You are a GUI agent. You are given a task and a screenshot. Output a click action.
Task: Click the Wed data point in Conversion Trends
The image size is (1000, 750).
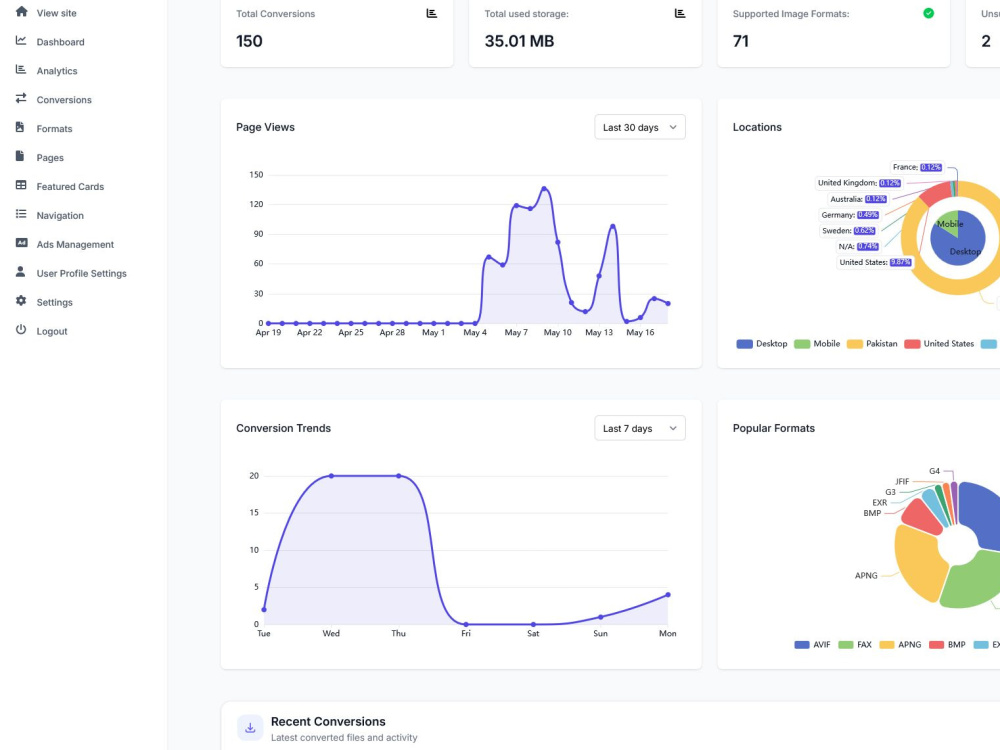pyautogui.click(x=331, y=476)
